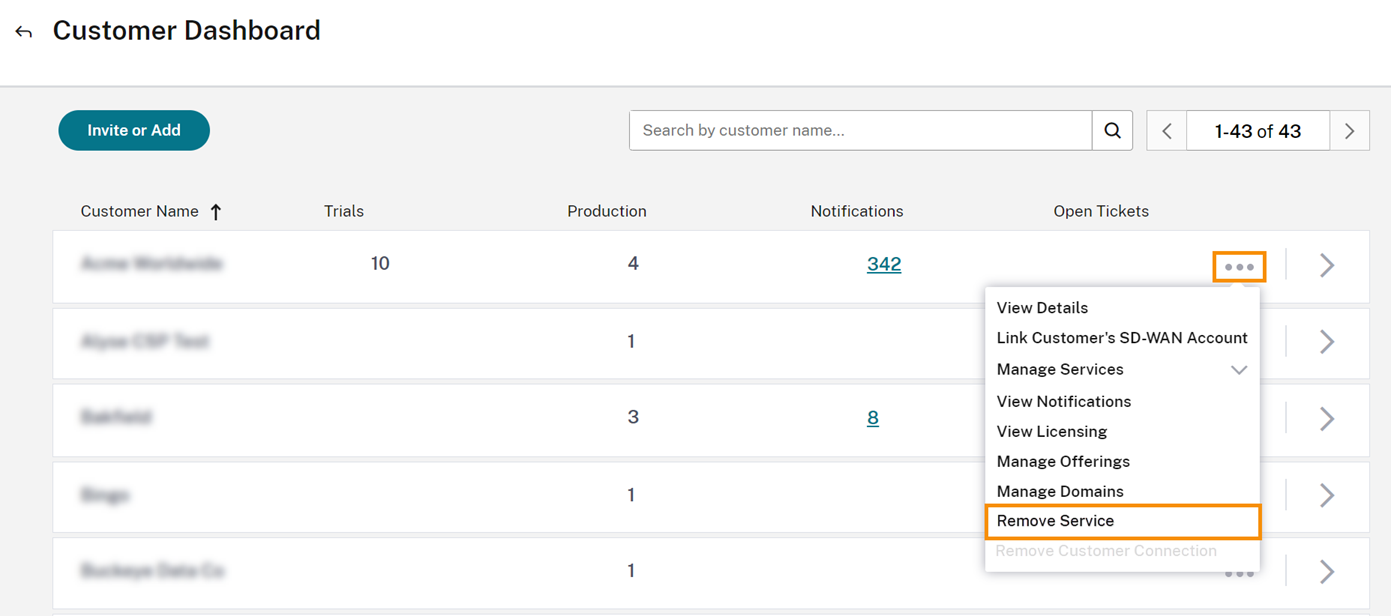This screenshot has height=616, width=1391.
Task: Go to next page of customers
Action: click(x=1349, y=131)
